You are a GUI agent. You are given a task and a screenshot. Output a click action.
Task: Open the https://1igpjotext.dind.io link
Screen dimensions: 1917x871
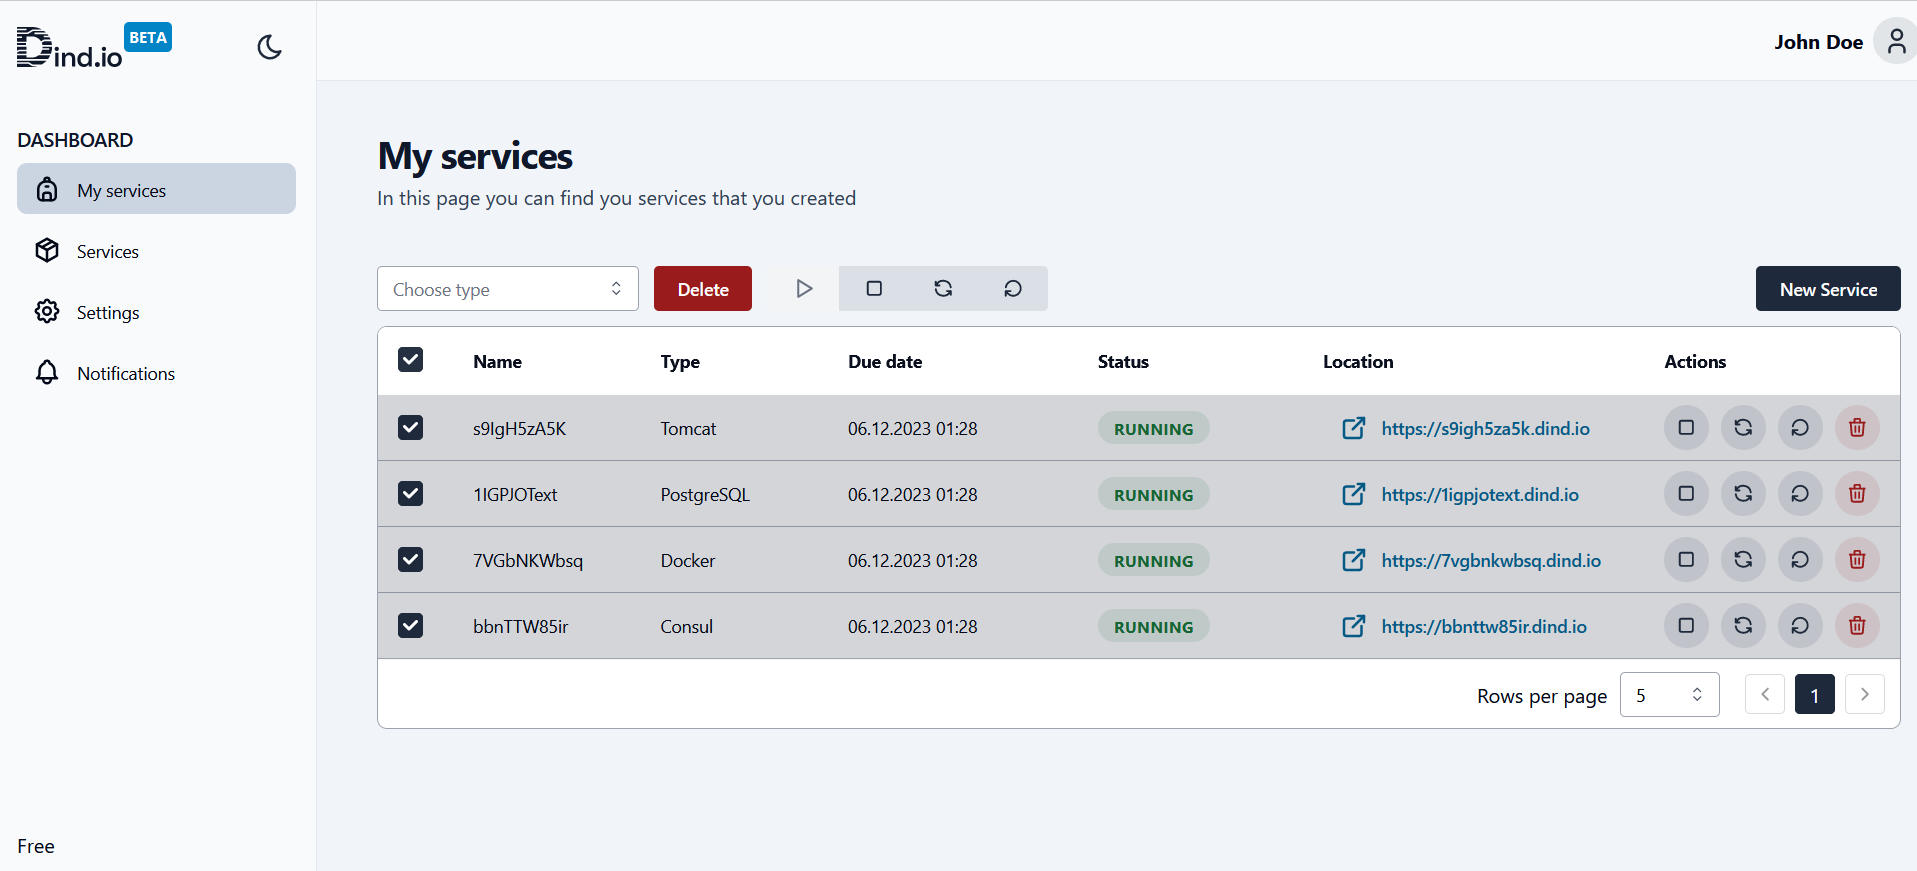tap(1480, 494)
